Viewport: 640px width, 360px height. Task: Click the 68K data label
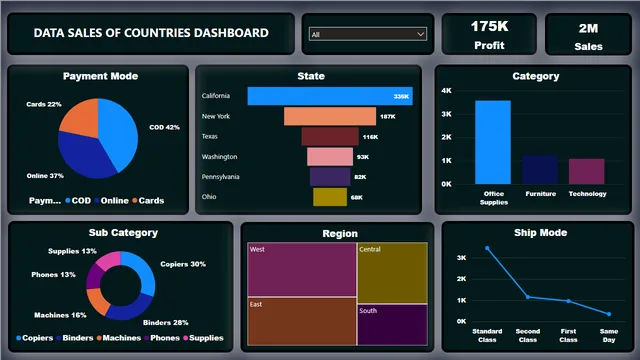[x=357, y=198]
